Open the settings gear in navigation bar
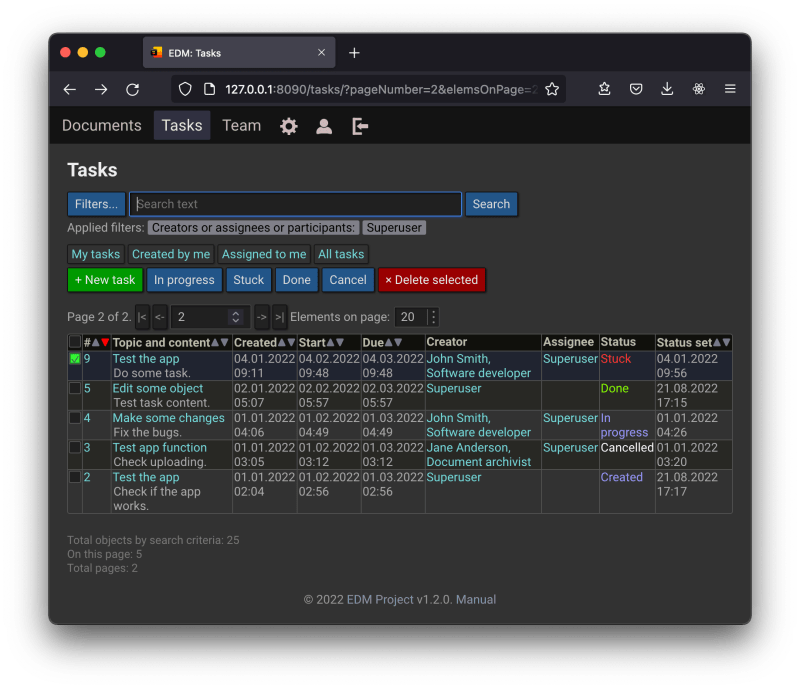Screen dimensions: 800x689 288,126
